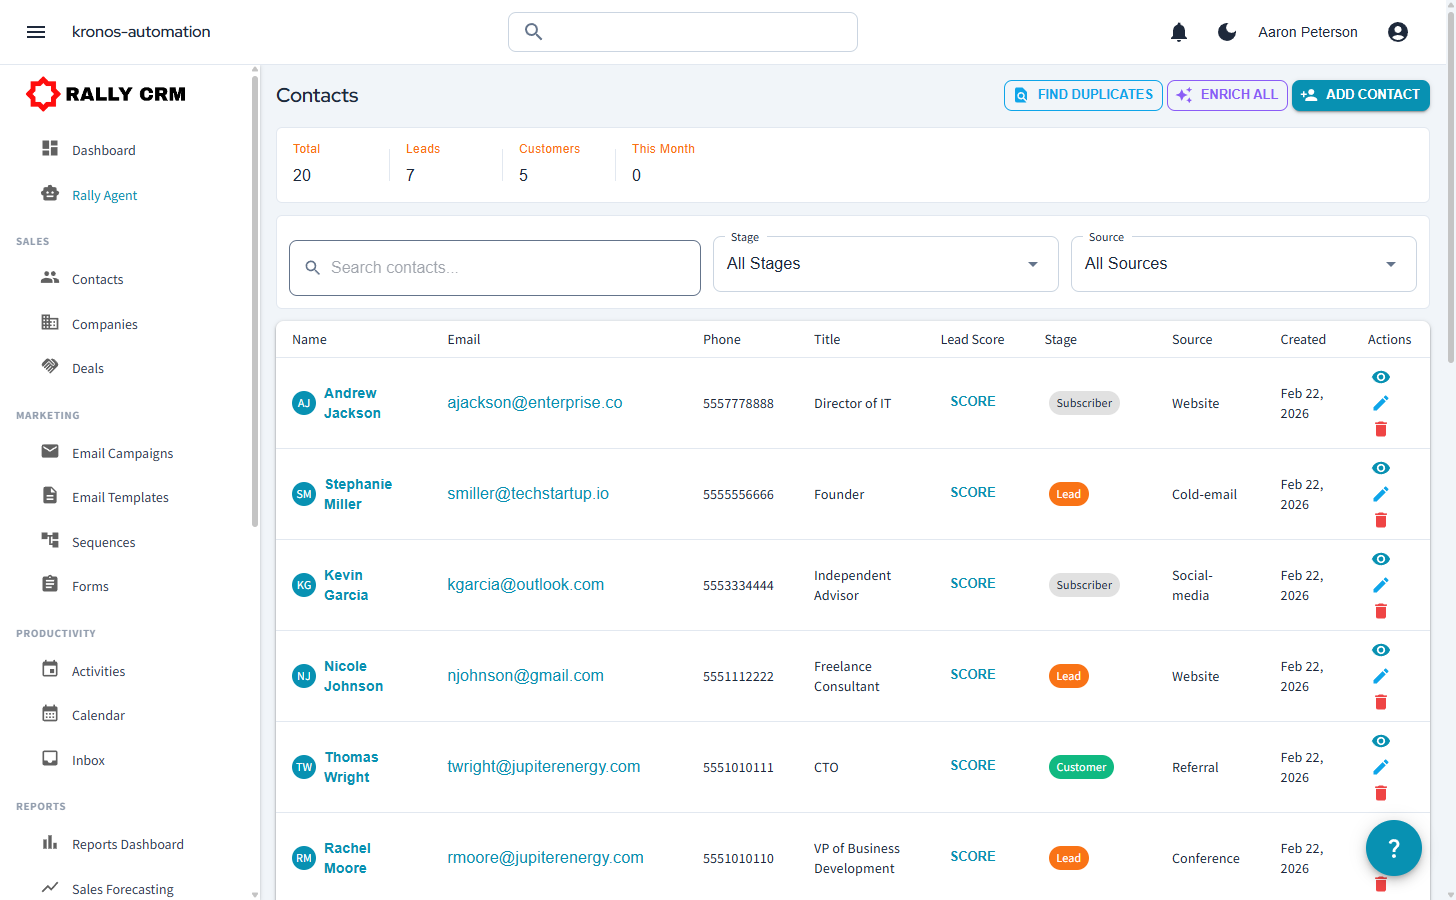Screen dimensions: 1456x900
Task: Open the Dashboard page
Action: tap(104, 149)
